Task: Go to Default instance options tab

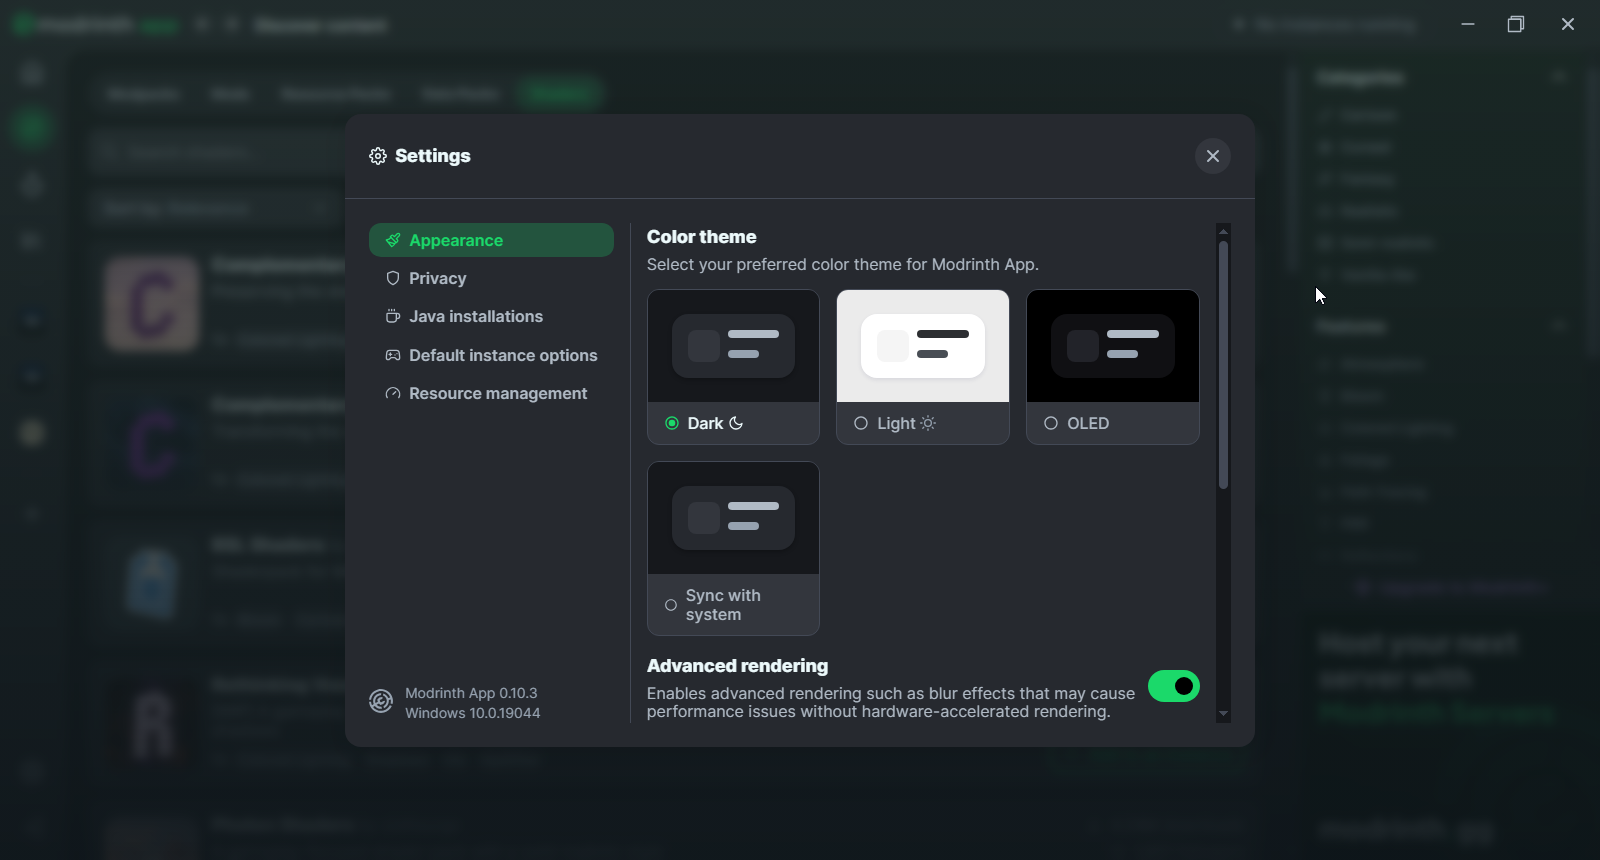Action: coord(491,355)
